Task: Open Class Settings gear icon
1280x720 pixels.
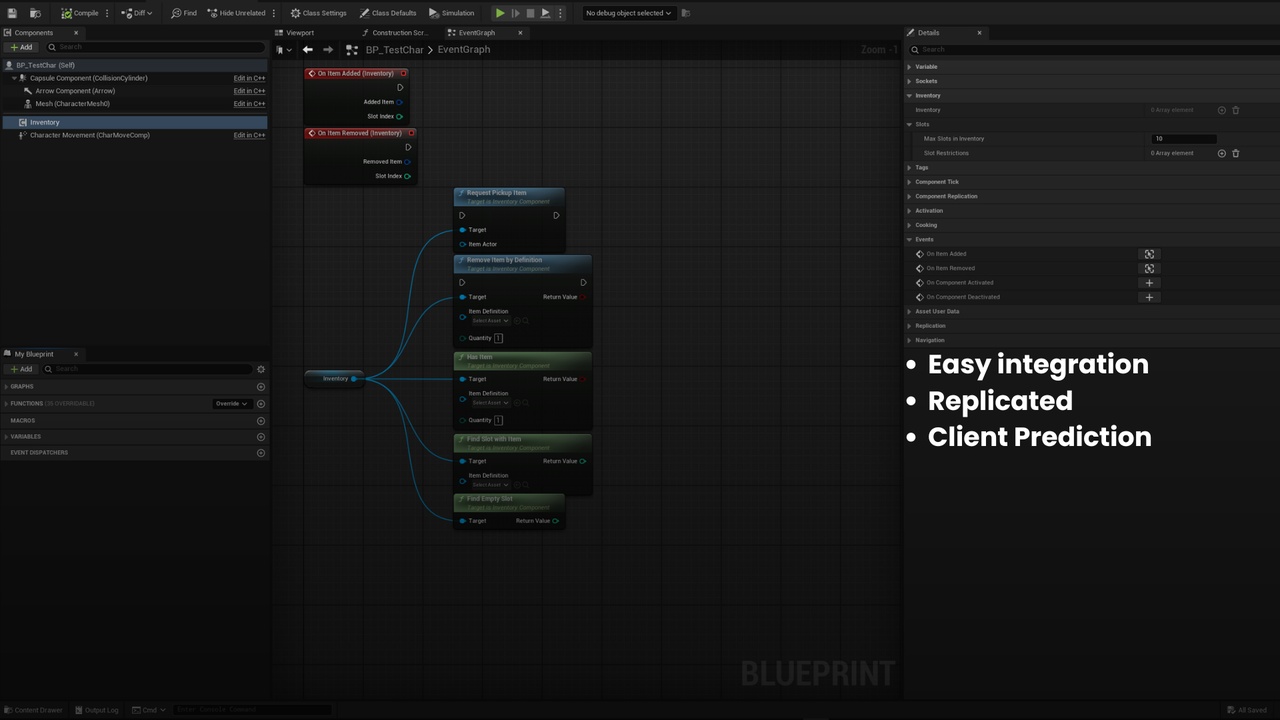Action: [x=295, y=13]
